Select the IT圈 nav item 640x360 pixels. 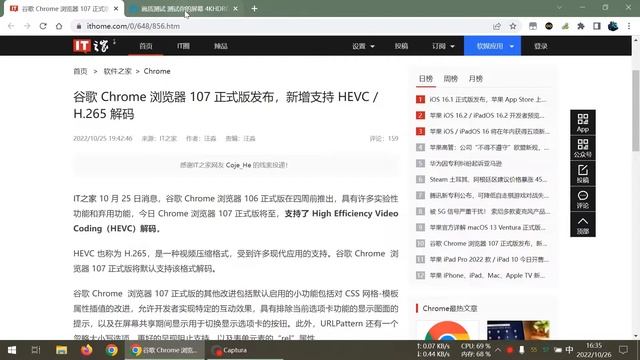(x=183, y=46)
